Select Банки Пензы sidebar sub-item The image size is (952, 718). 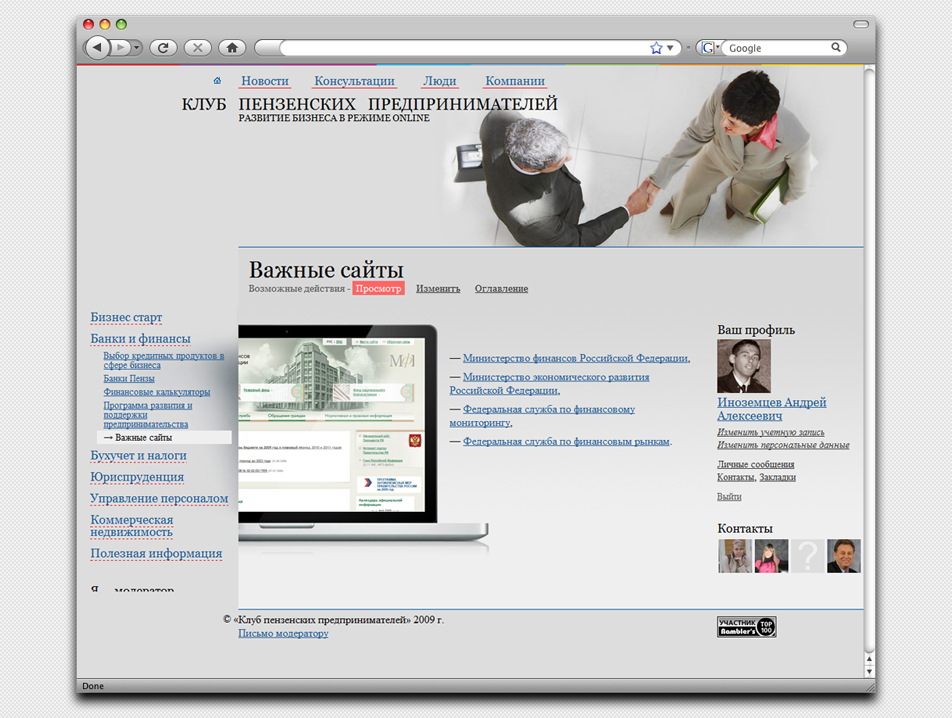(129, 379)
